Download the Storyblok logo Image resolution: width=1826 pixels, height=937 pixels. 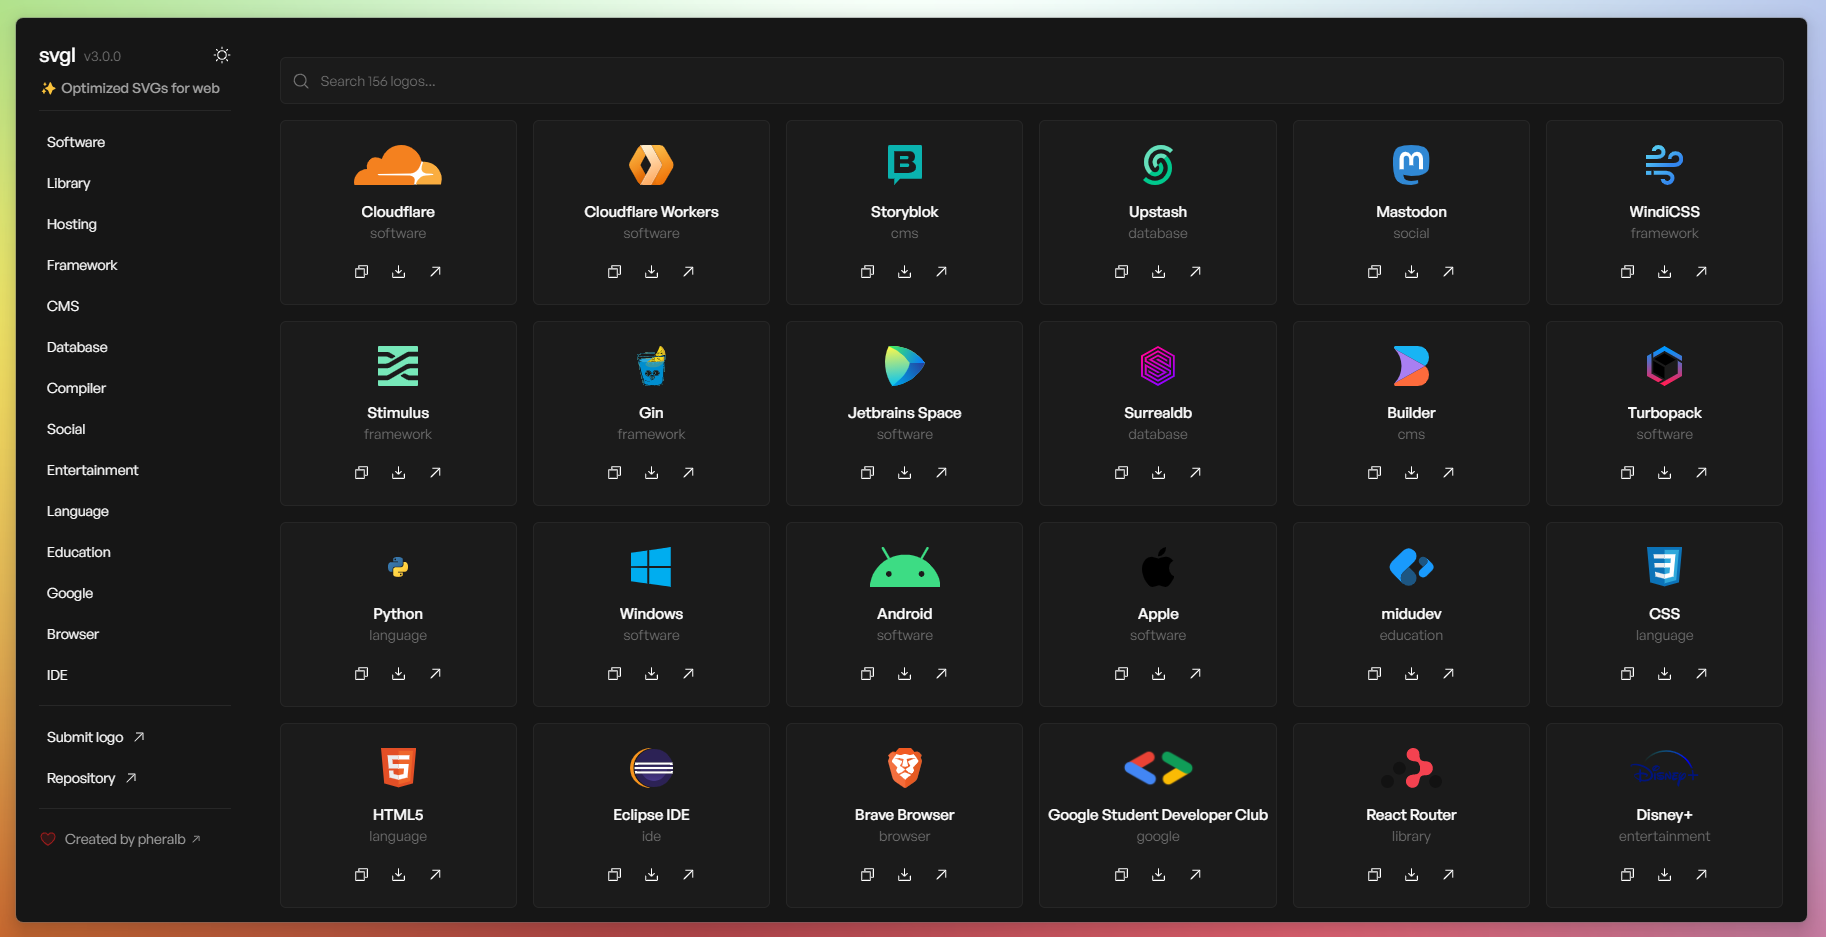click(904, 272)
